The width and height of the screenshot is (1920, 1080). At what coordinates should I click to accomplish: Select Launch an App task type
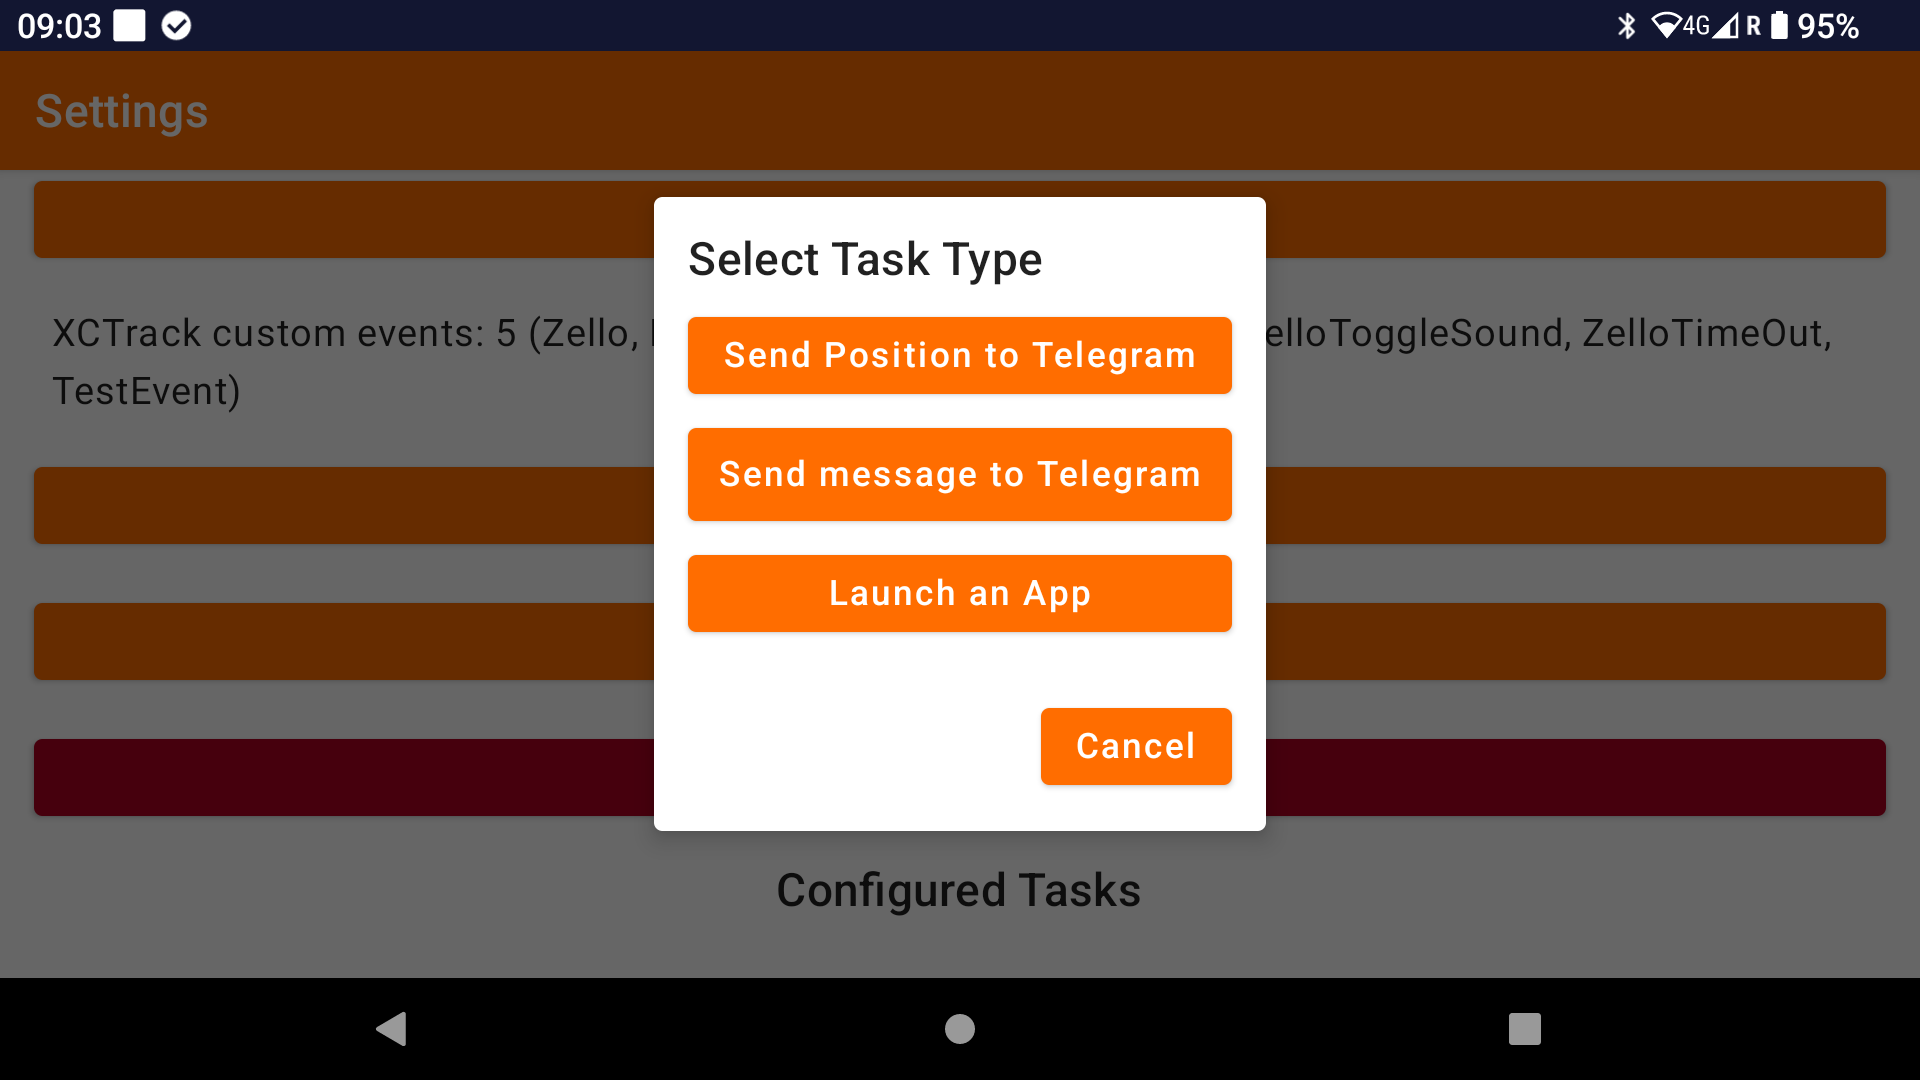pyautogui.click(x=960, y=593)
